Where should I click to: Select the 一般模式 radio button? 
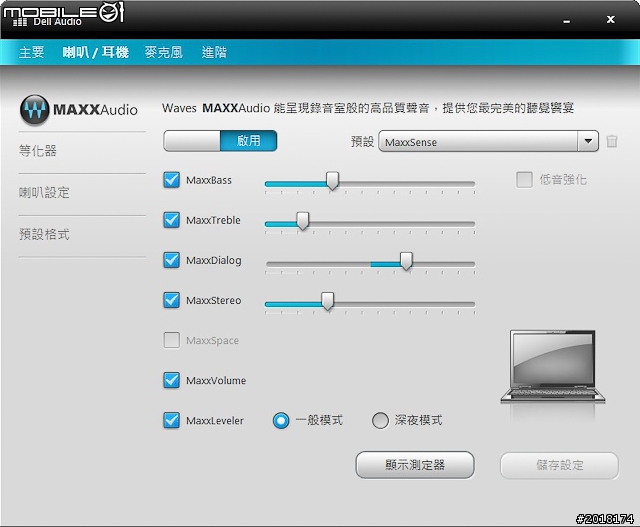coord(281,420)
